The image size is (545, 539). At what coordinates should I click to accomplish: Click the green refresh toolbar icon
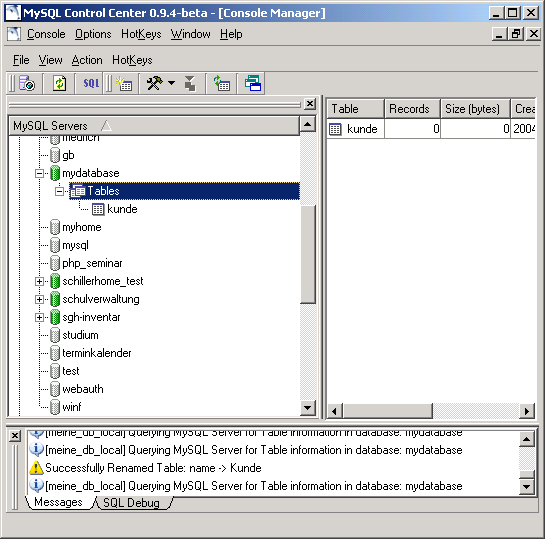[59, 83]
